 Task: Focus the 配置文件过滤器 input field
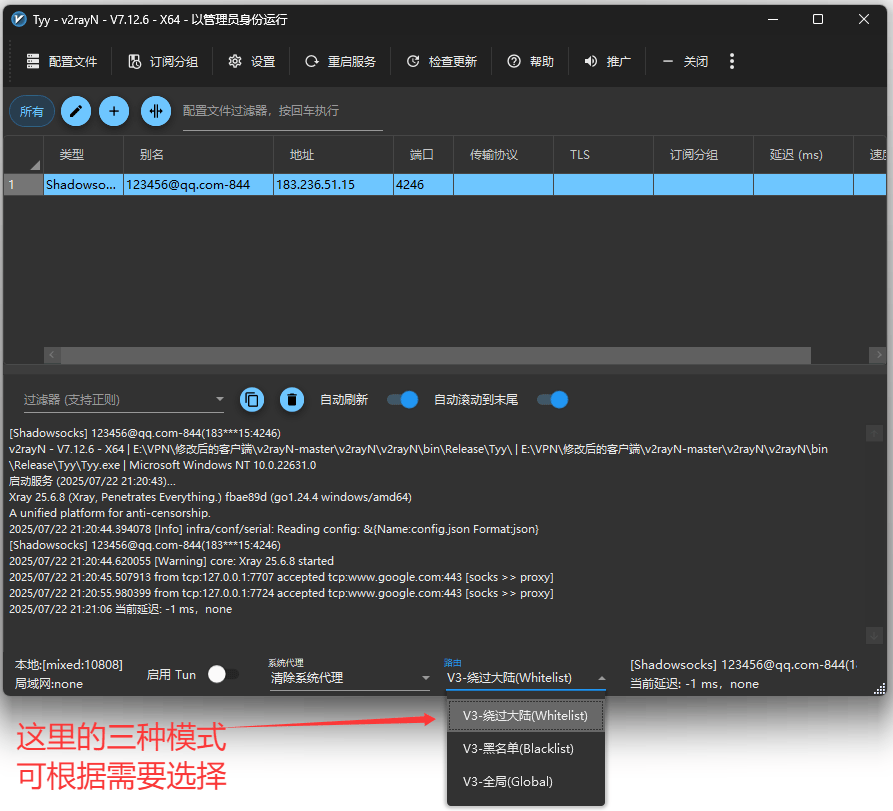point(282,112)
